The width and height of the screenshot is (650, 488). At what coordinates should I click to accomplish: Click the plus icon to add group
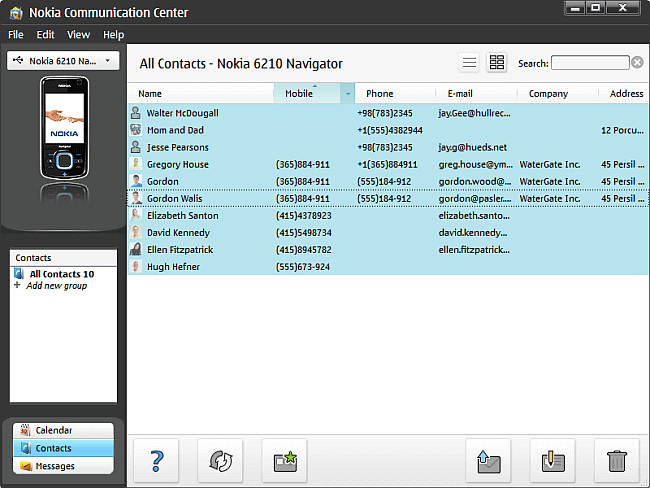pos(17,285)
